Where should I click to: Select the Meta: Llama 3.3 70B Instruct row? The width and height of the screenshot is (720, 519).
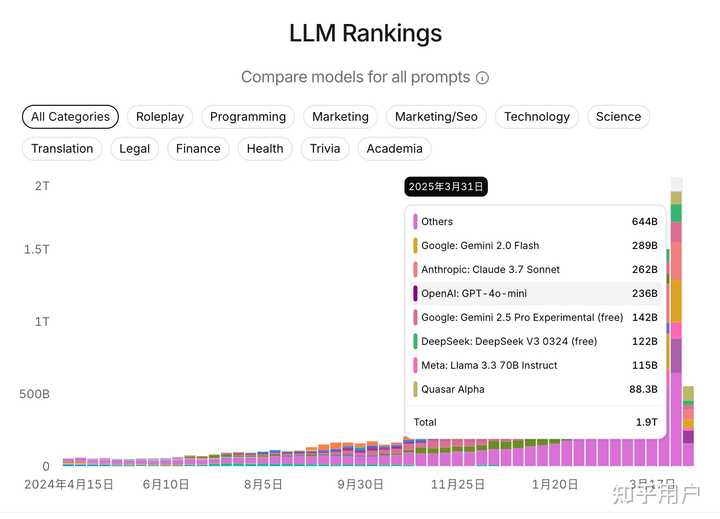pos(535,365)
